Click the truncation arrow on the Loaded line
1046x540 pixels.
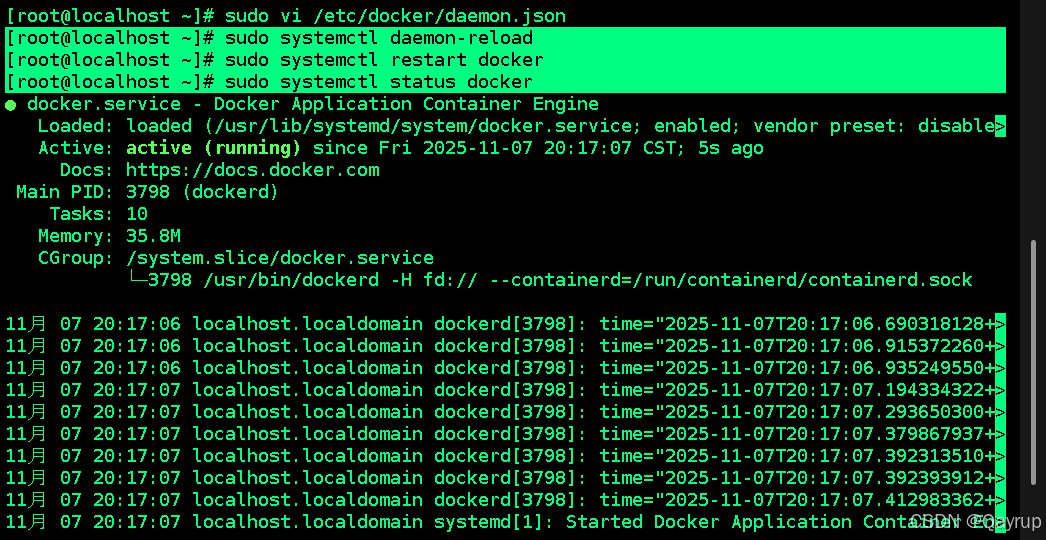pyautogui.click(x=1000, y=126)
